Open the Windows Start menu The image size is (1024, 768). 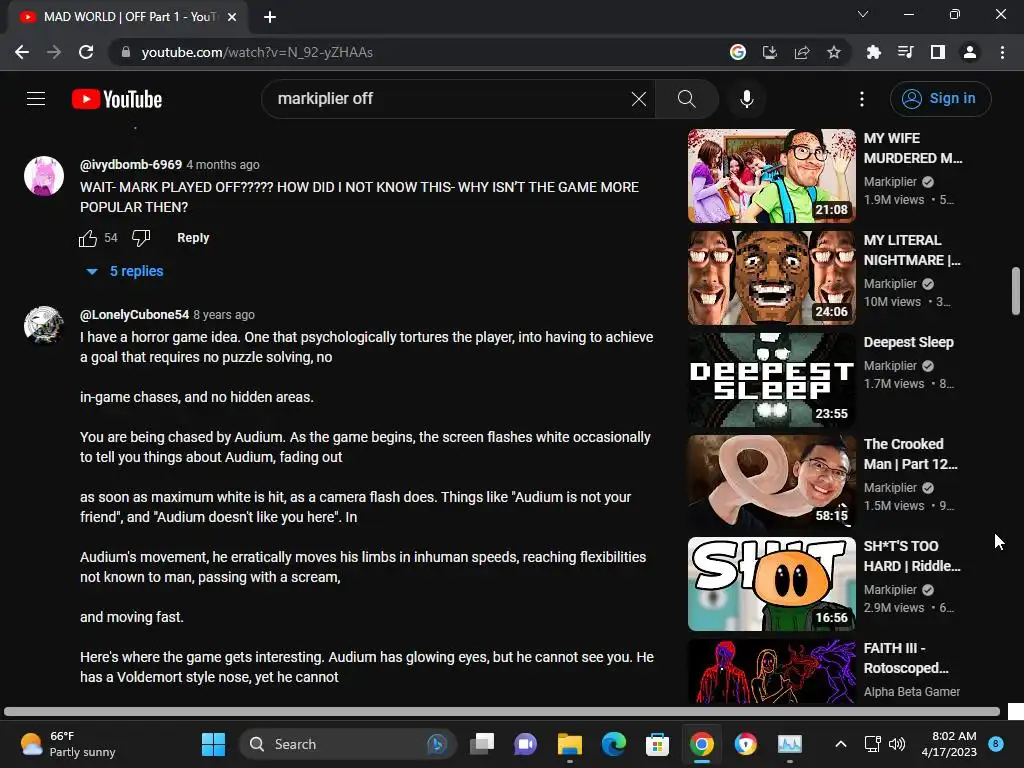[214, 744]
